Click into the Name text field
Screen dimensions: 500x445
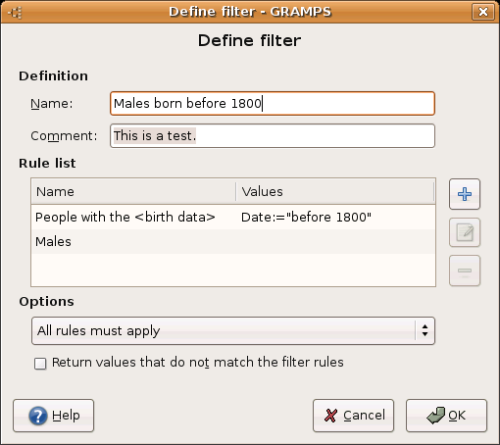[272, 104]
